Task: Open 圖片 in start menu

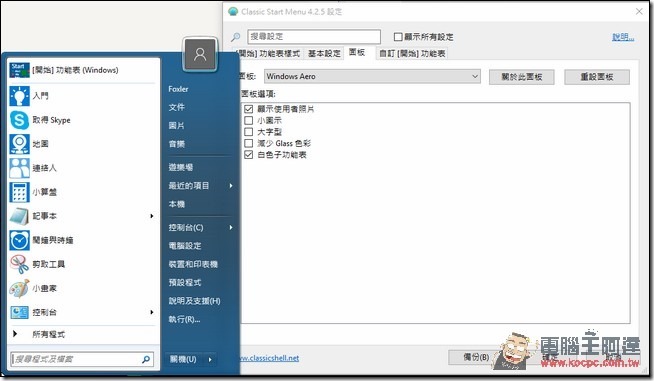Action: (x=176, y=126)
